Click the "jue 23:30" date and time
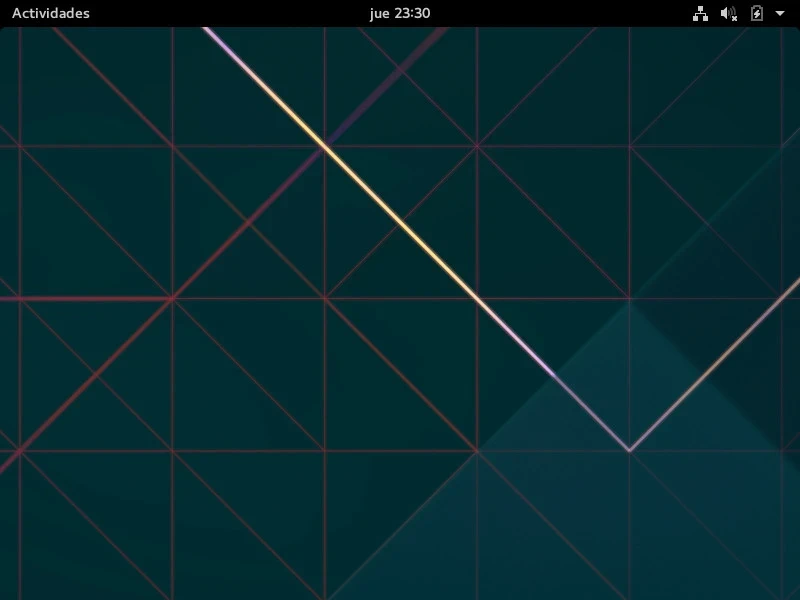The image size is (800, 600). click(399, 13)
